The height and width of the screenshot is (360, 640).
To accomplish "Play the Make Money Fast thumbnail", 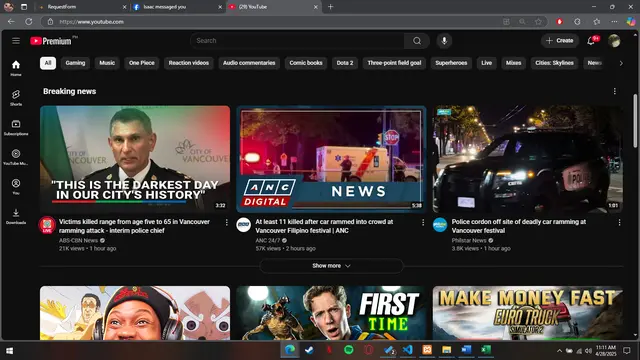I will tap(528, 313).
